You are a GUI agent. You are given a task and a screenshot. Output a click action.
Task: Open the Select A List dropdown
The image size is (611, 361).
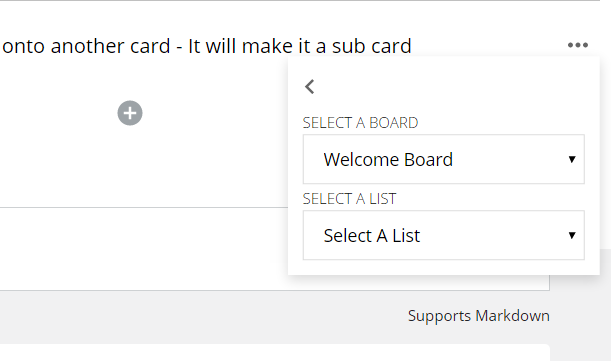[443, 235]
